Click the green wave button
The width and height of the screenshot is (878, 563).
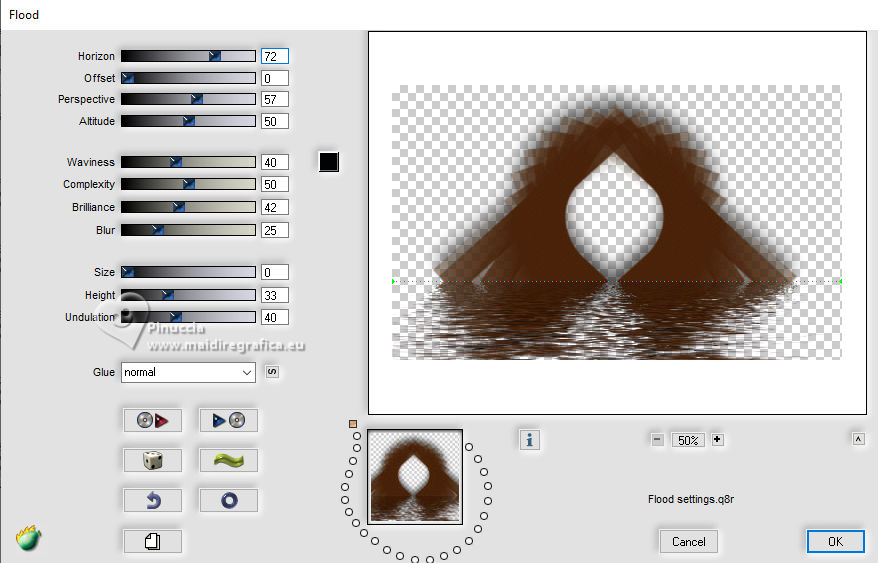point(228,460)
